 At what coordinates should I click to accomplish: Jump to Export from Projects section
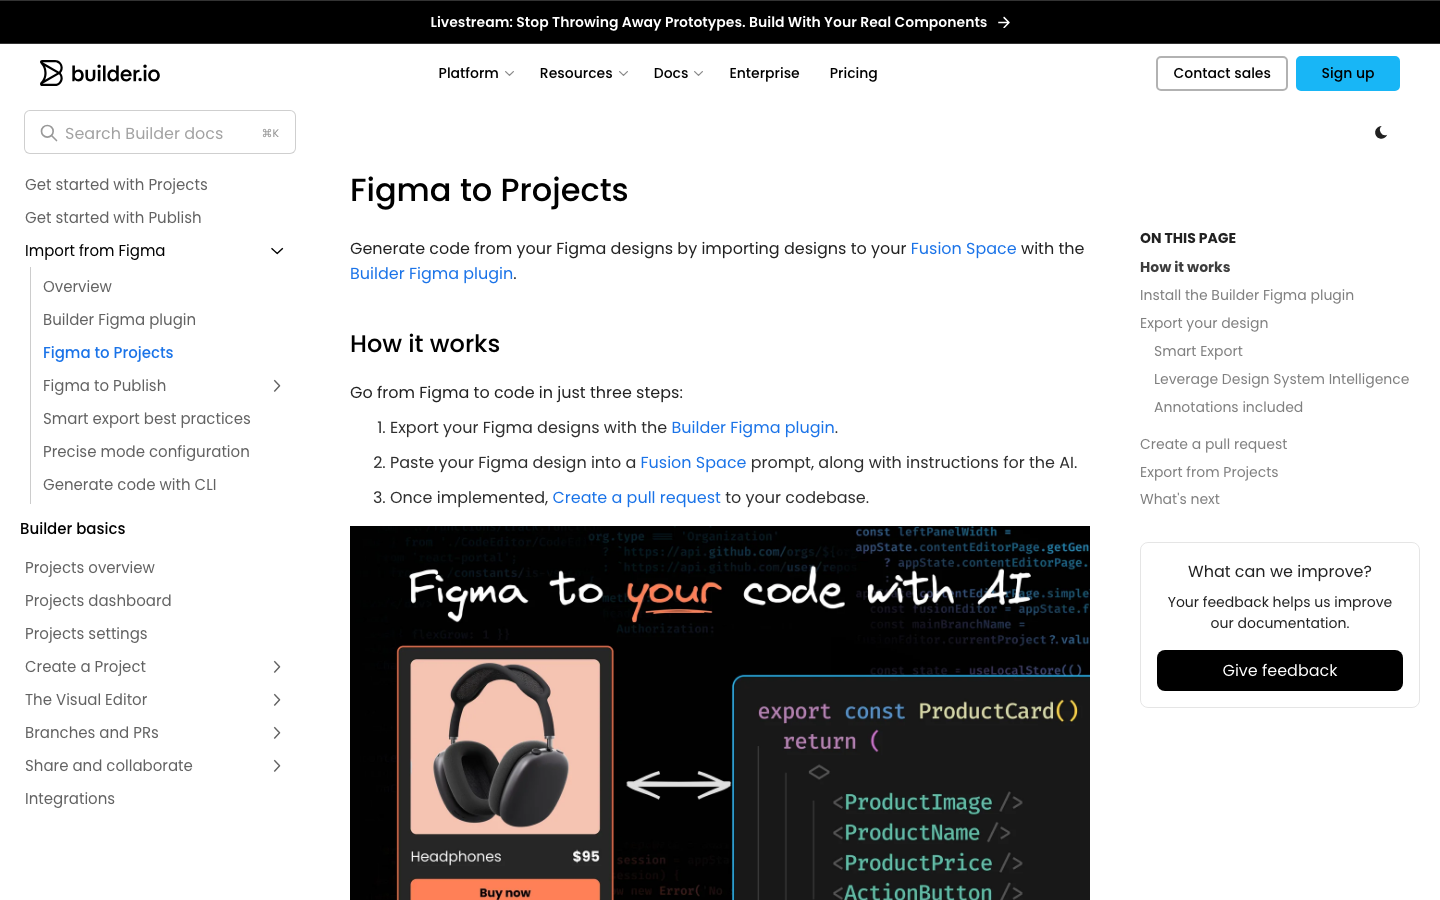tap(1209, 472)
